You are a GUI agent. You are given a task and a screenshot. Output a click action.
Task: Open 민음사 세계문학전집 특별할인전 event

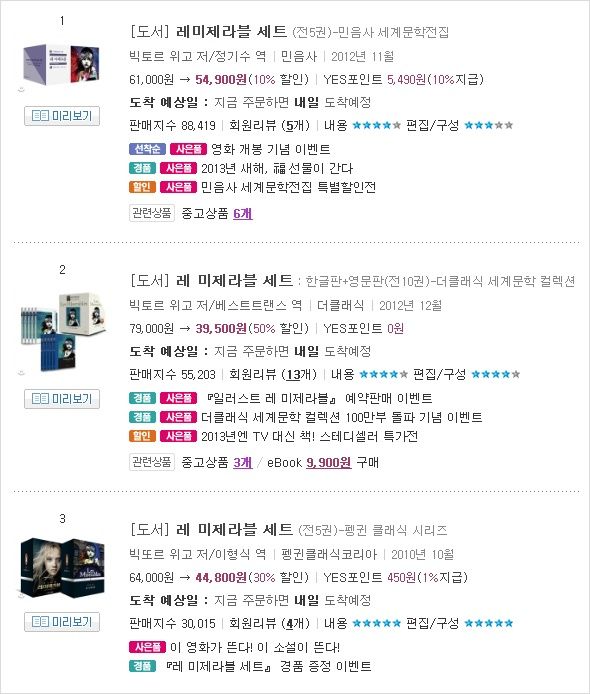[x=288, y=187]
